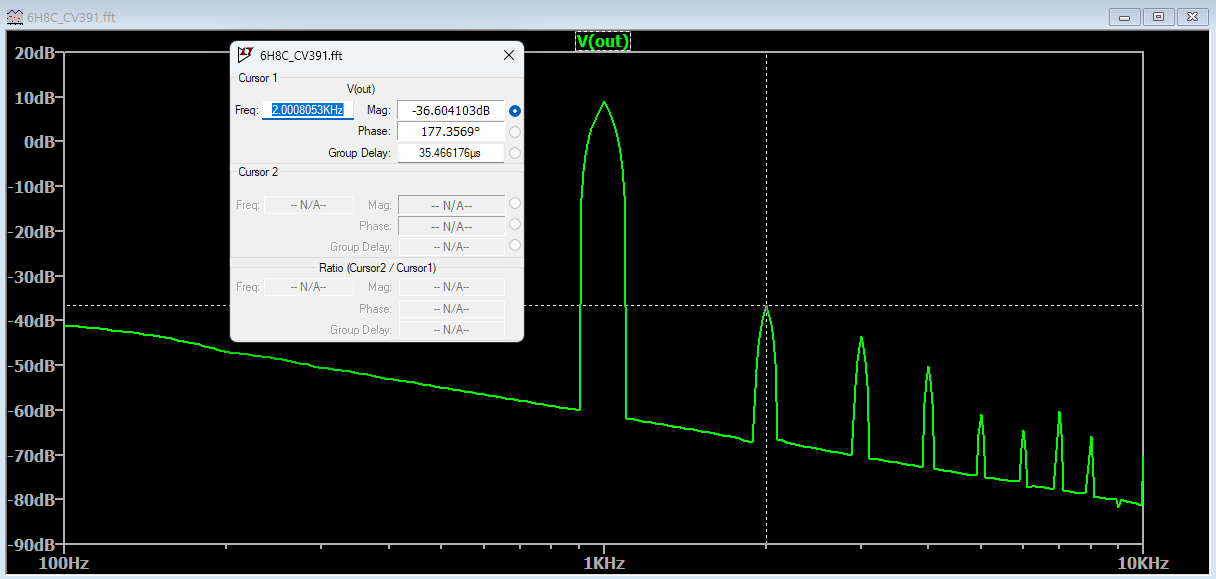The width and height of the screenshot is (1216, 579).
Task: Click the 1KHz fundamental peak on trace
Action: pyautogui.click(x=604, y=102)
